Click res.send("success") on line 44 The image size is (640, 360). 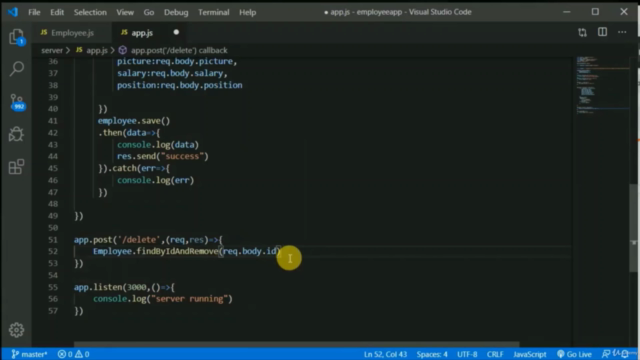(162, 156)
